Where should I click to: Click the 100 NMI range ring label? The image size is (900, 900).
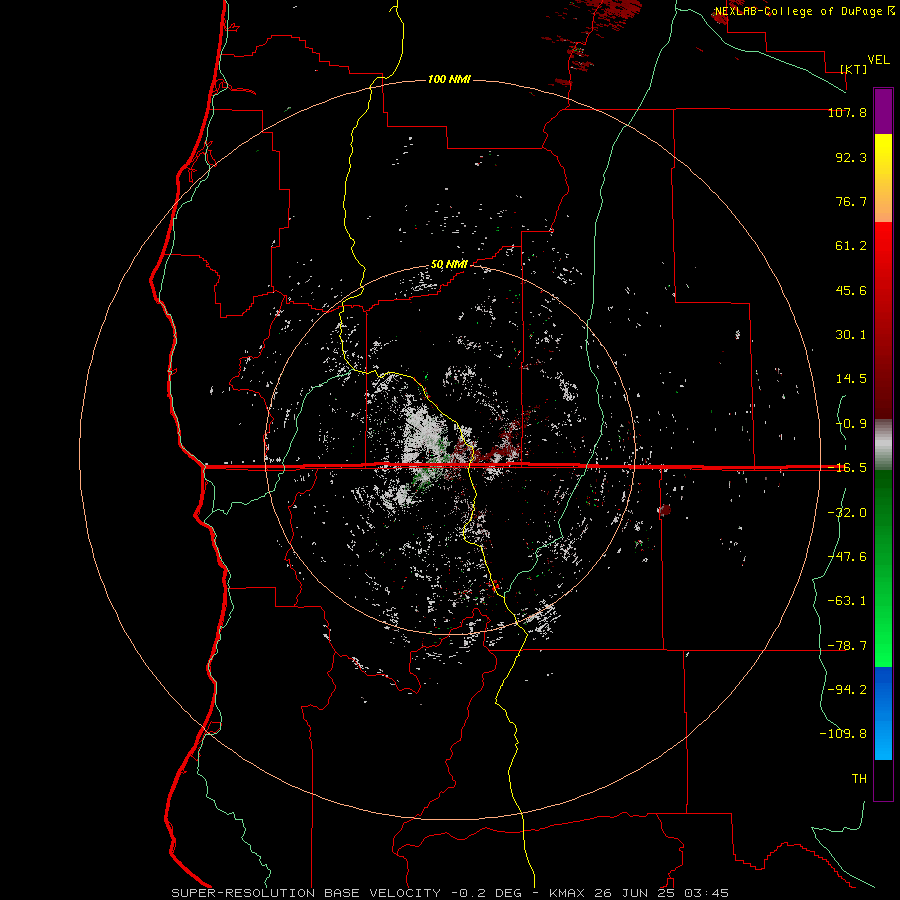click(x=449, y=79)
